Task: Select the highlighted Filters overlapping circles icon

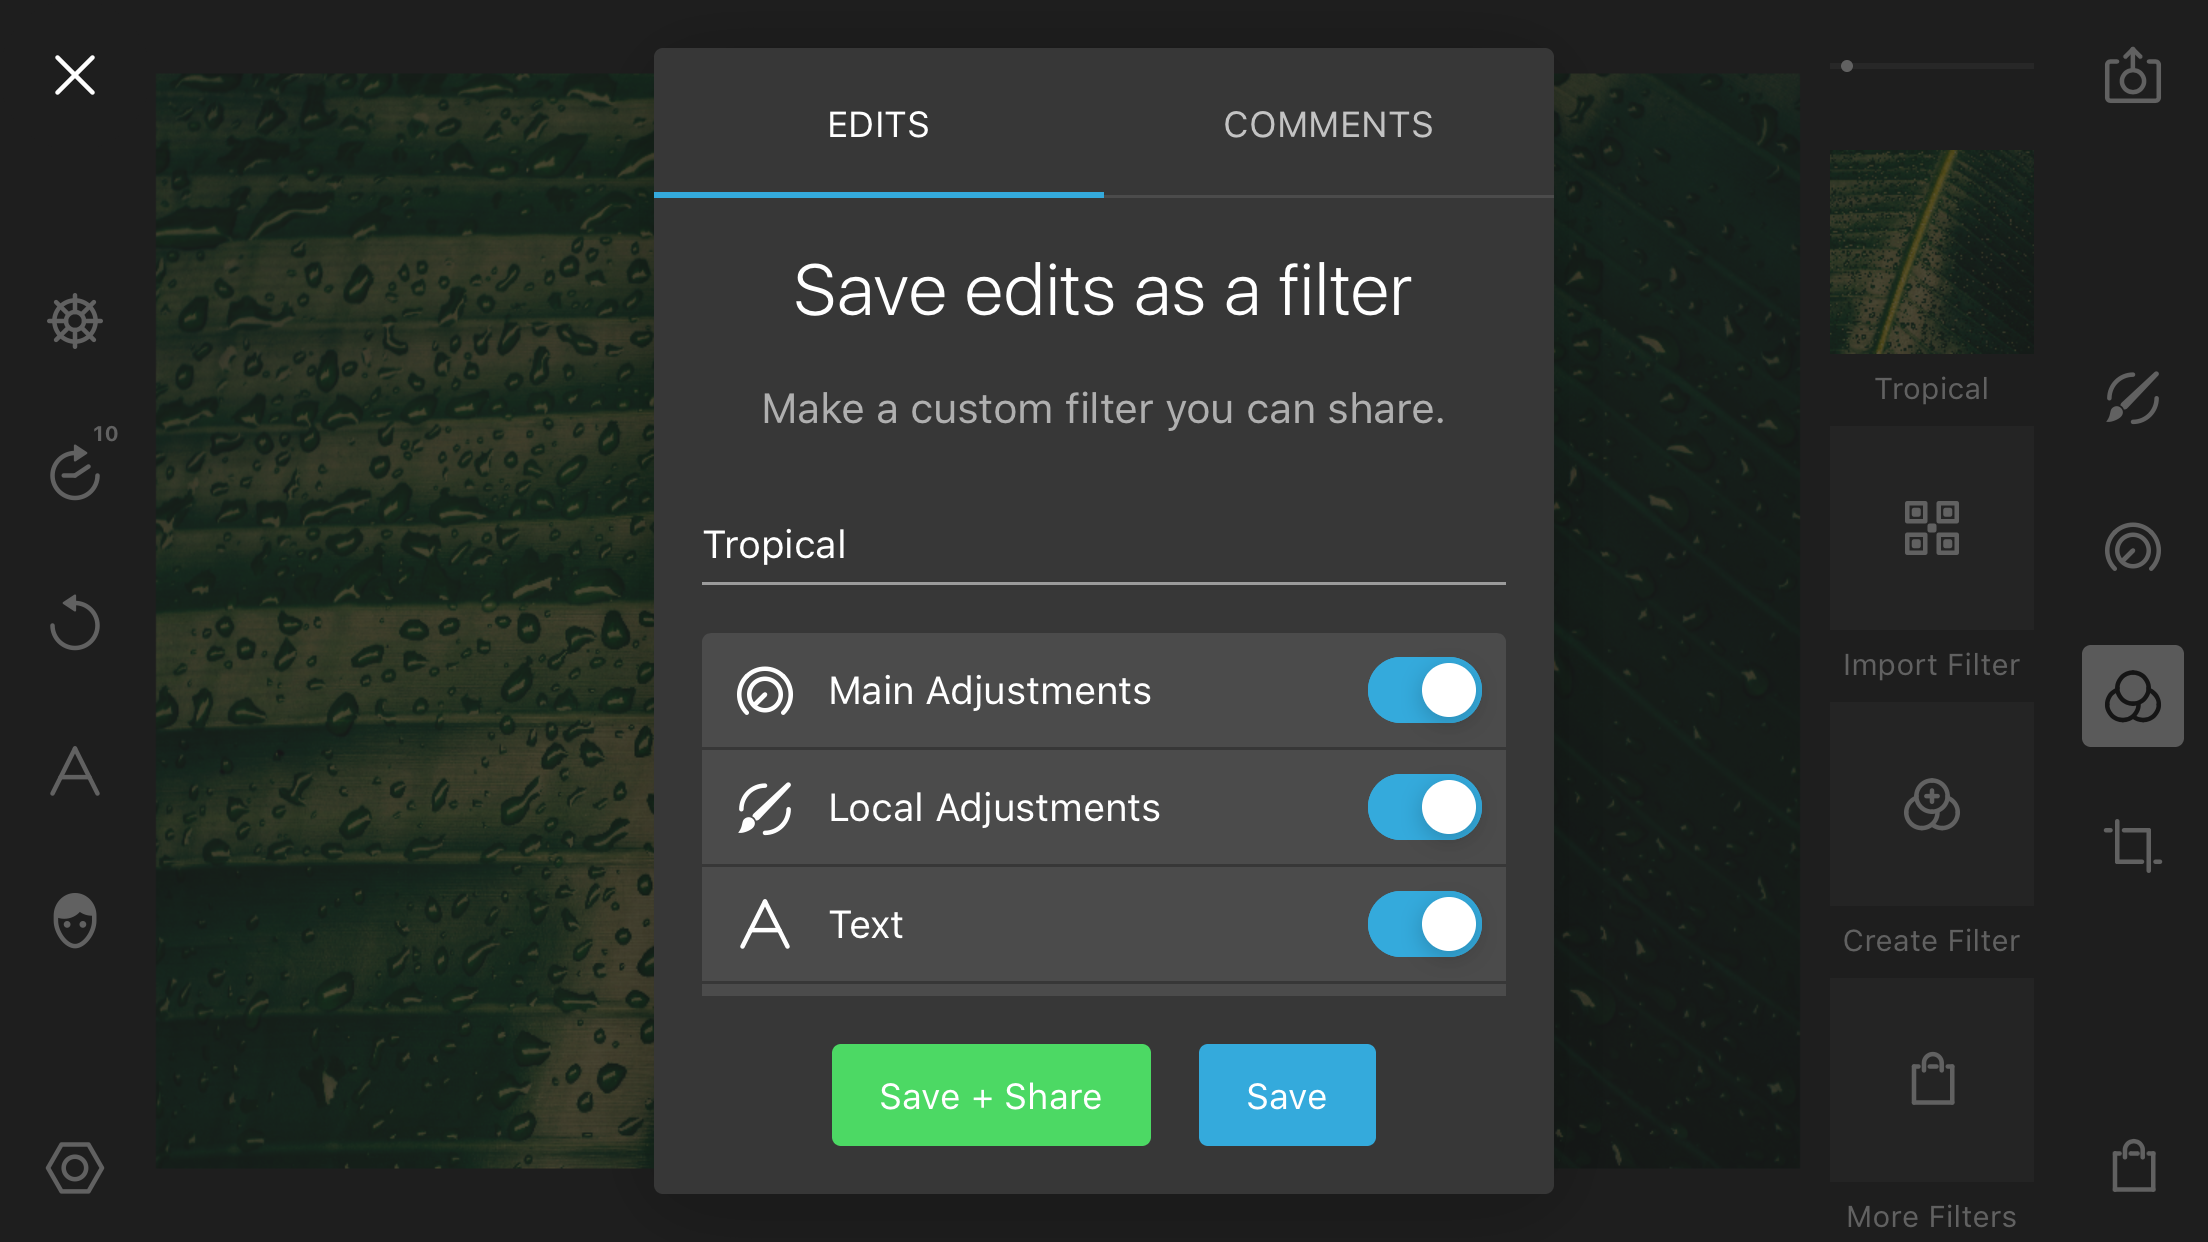Action: click(x=2133, y=696)
